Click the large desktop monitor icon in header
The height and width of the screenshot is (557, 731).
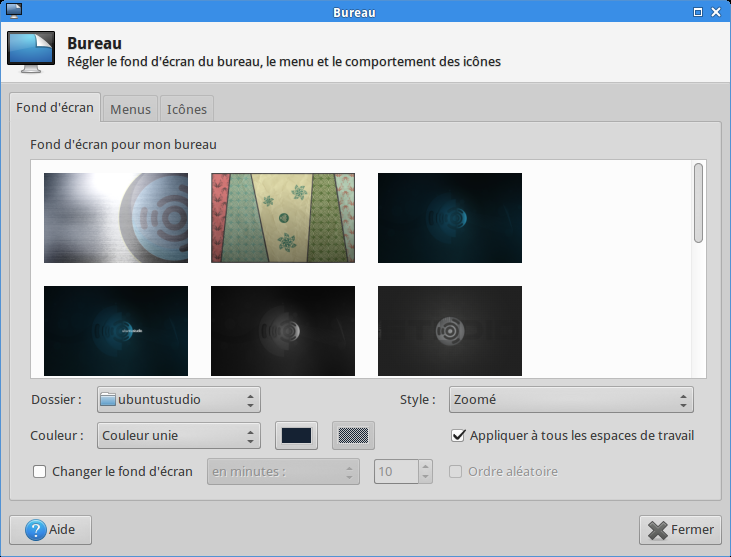[31, 52]
